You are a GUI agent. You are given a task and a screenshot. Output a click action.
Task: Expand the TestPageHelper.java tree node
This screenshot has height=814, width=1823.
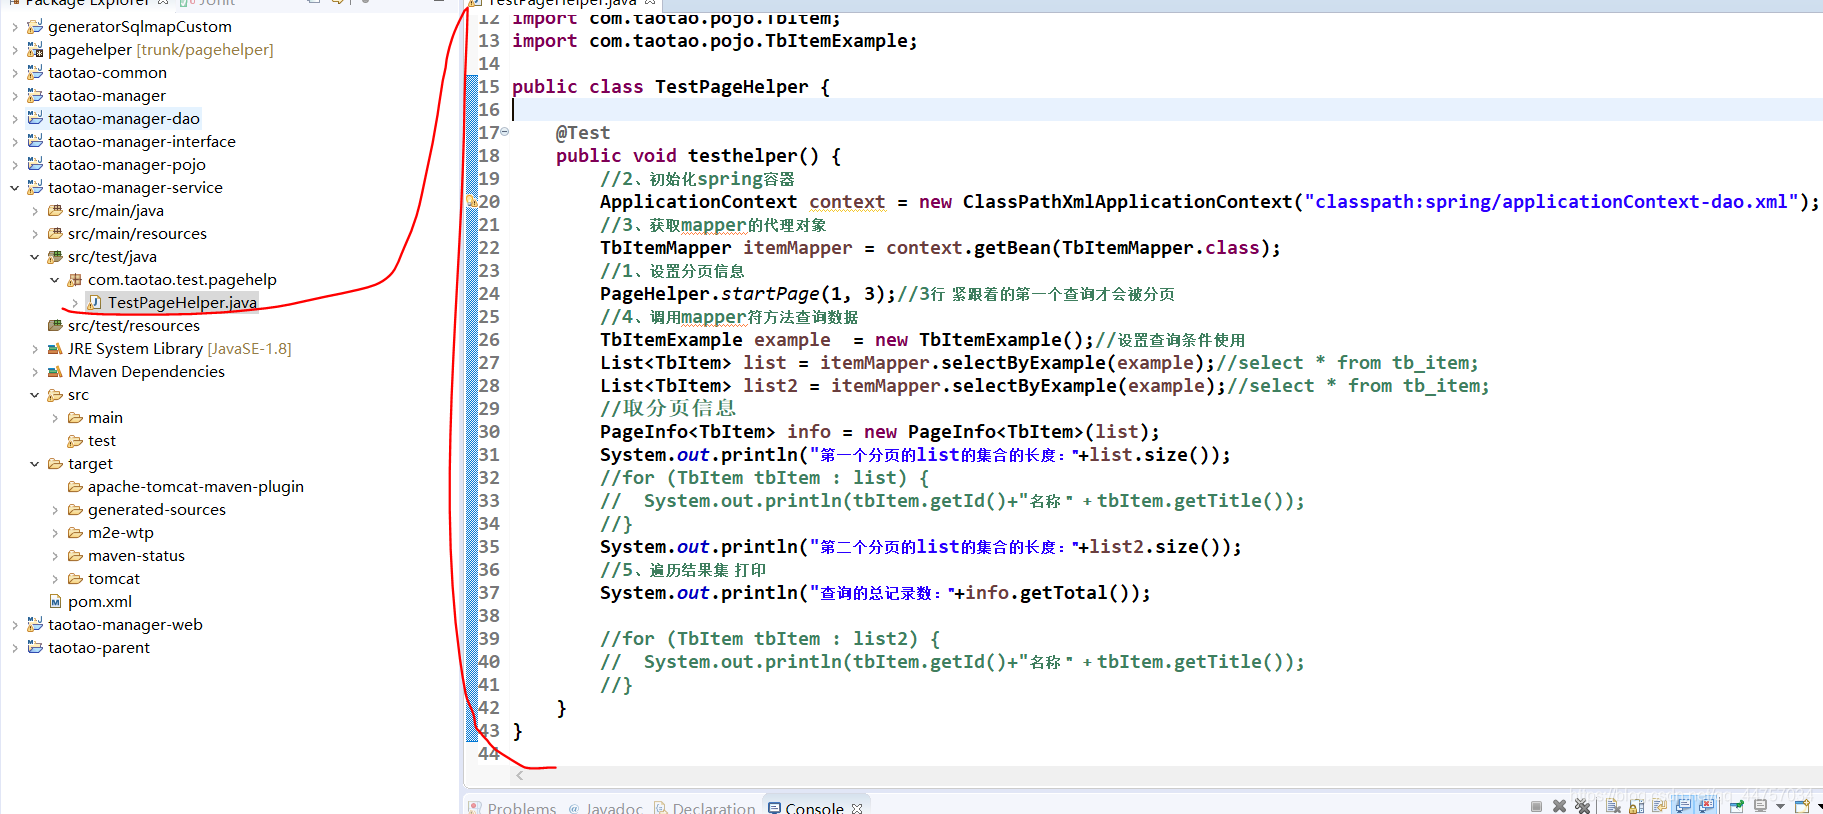pos(74,302)
